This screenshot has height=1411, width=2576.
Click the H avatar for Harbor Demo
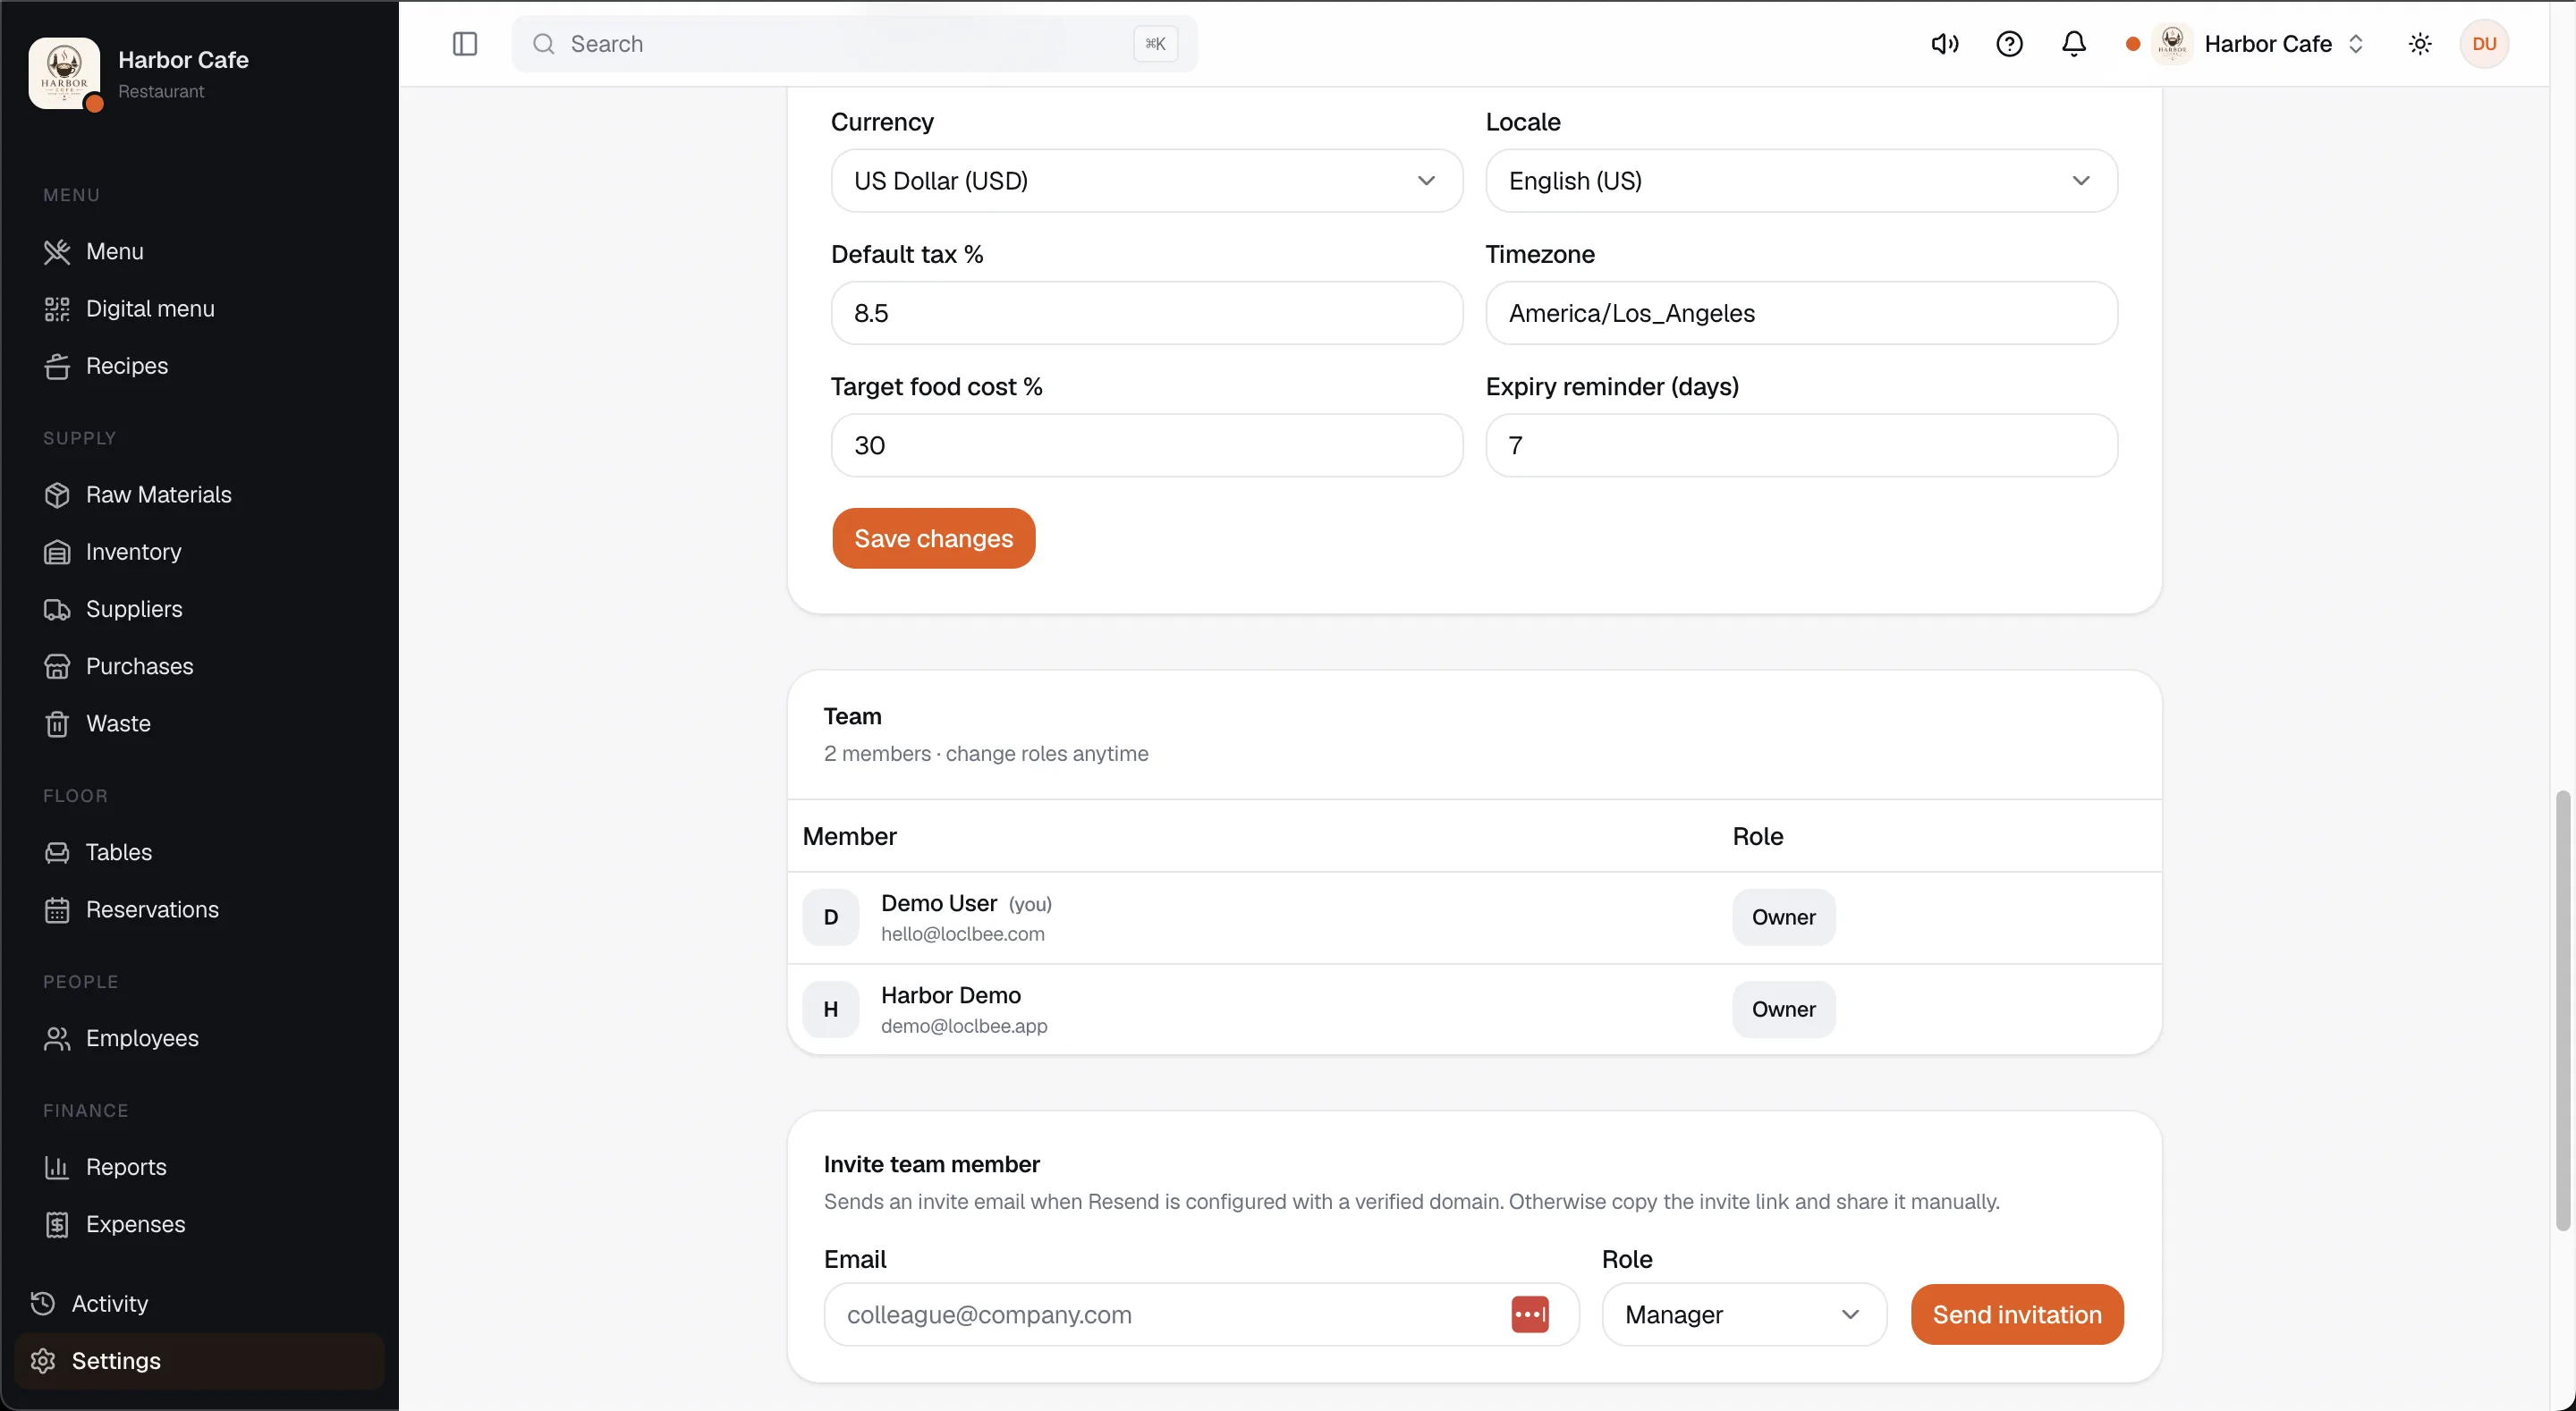(831, 1009)
